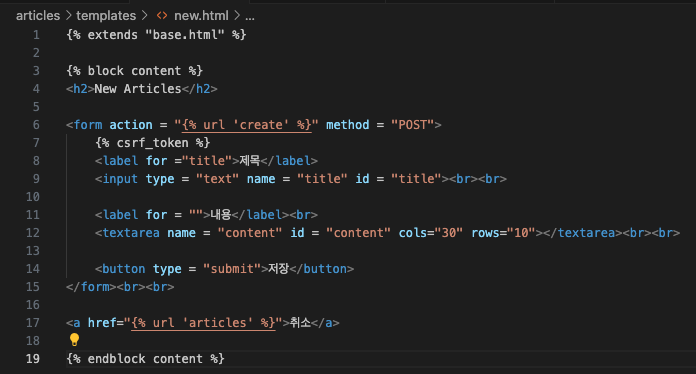Click the '{% csrf_token %}' tag
Viewport: 696px width, 374px height.
pyautogui.click(x=152, y=142)
